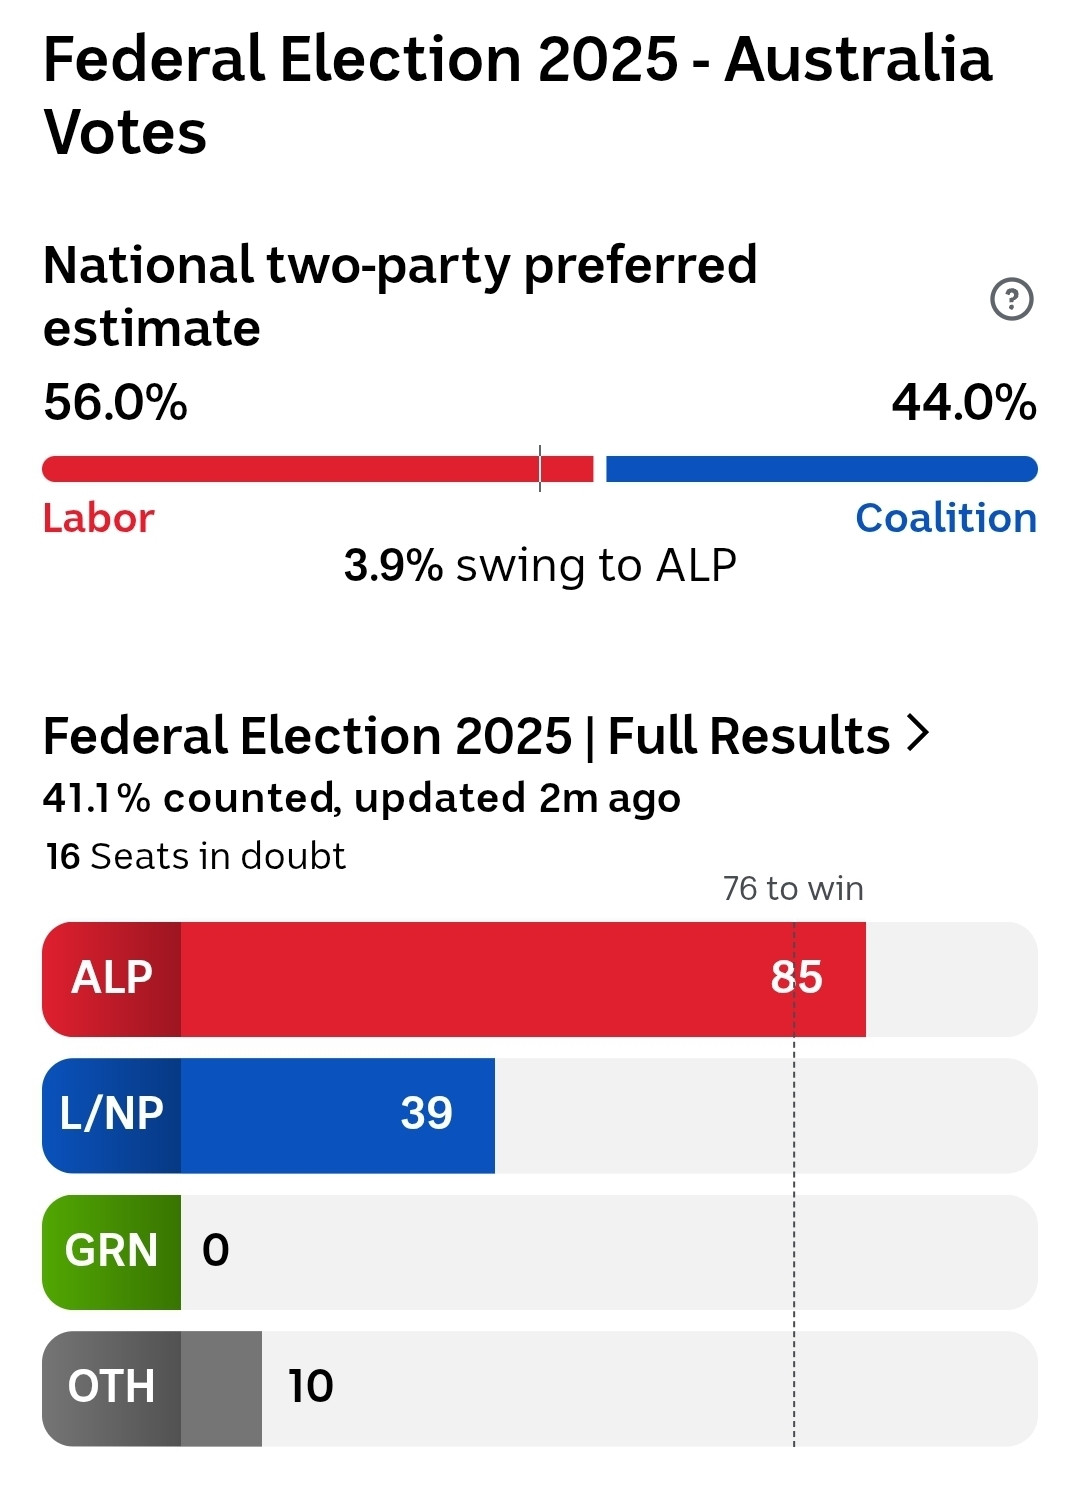This screenshot has width=1080, height=1497.
Task: Tap the red Labor two-party preferred bar
Action: (x=318, y=468)
